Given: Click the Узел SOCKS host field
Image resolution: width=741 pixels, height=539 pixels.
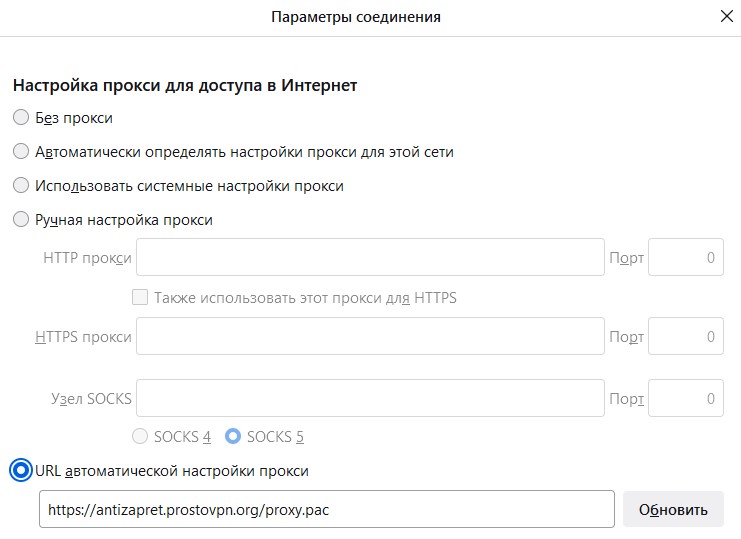Looking at the screenshot, I should click(x=370, y=399).
